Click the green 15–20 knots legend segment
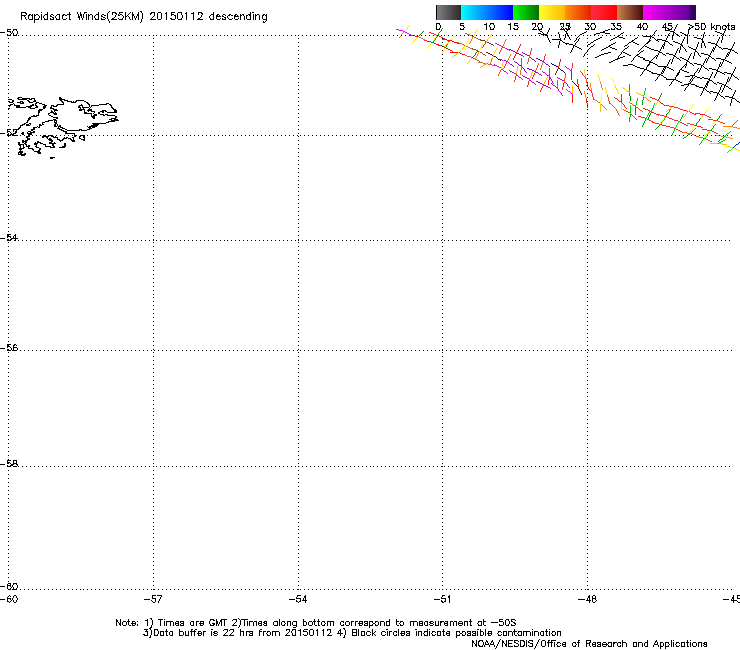The image size is (740, 650). click(x=526, y=12)
